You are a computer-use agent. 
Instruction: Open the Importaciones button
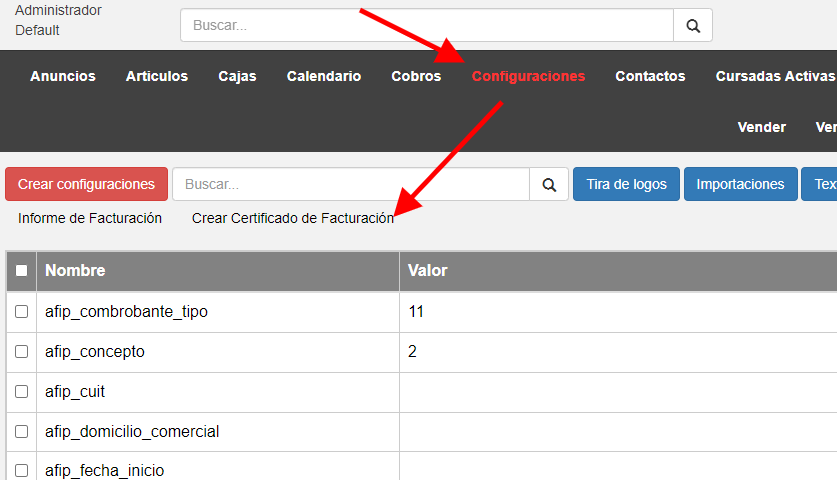(740, 184)
